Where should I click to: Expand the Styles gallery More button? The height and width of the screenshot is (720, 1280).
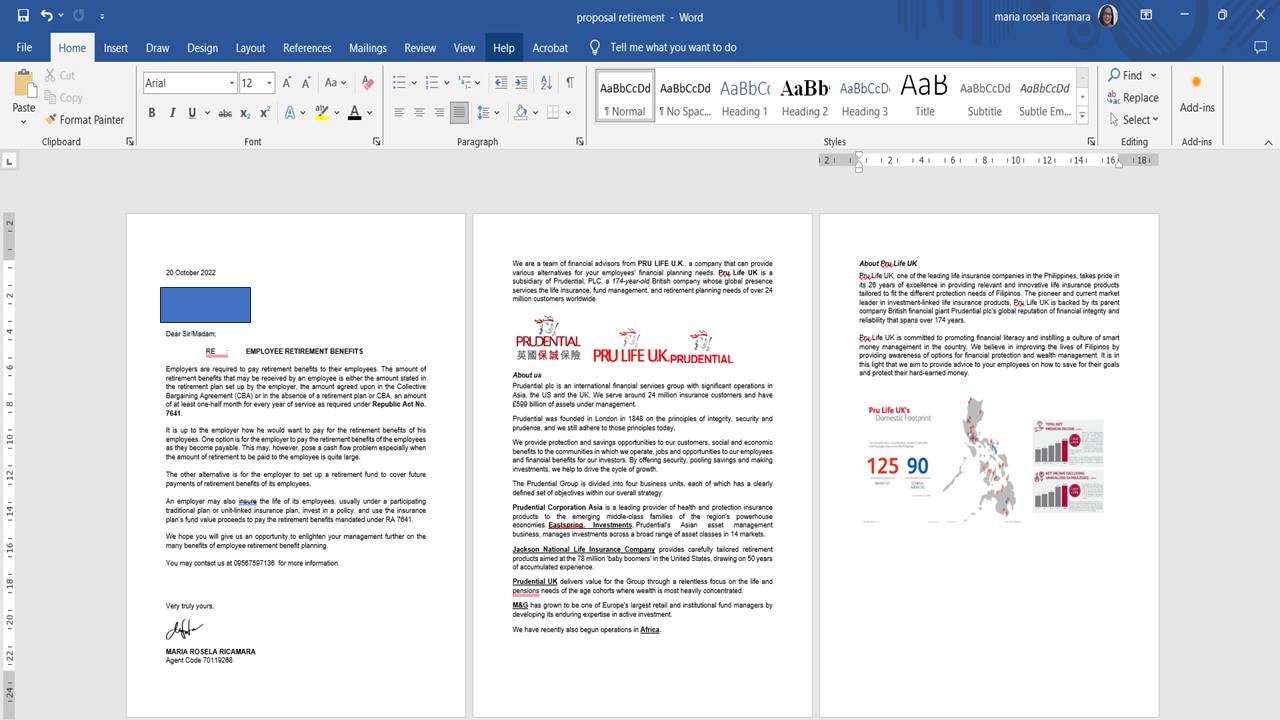coord(1082,115)
